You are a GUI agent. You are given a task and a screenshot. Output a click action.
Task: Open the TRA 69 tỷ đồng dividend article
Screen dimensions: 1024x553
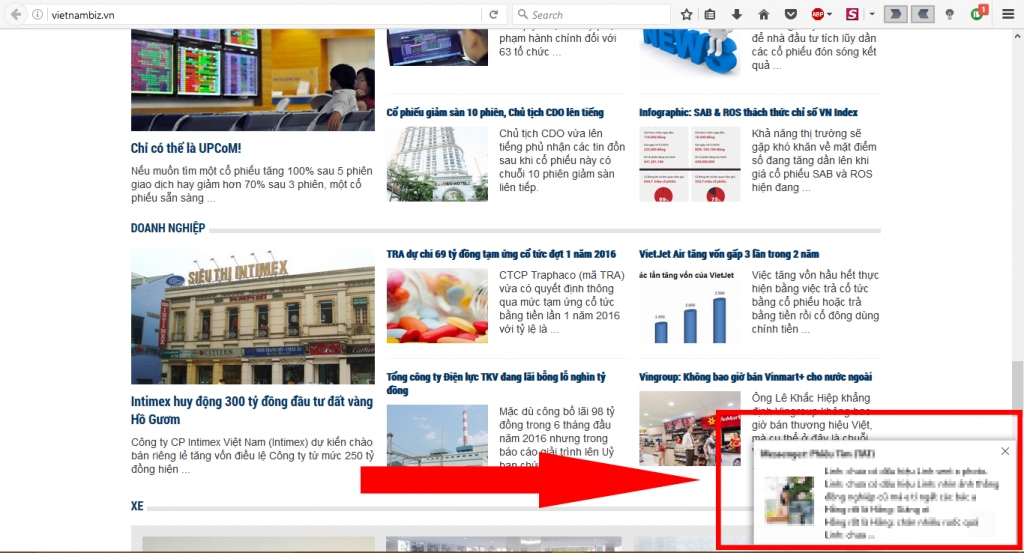point(502,254)
